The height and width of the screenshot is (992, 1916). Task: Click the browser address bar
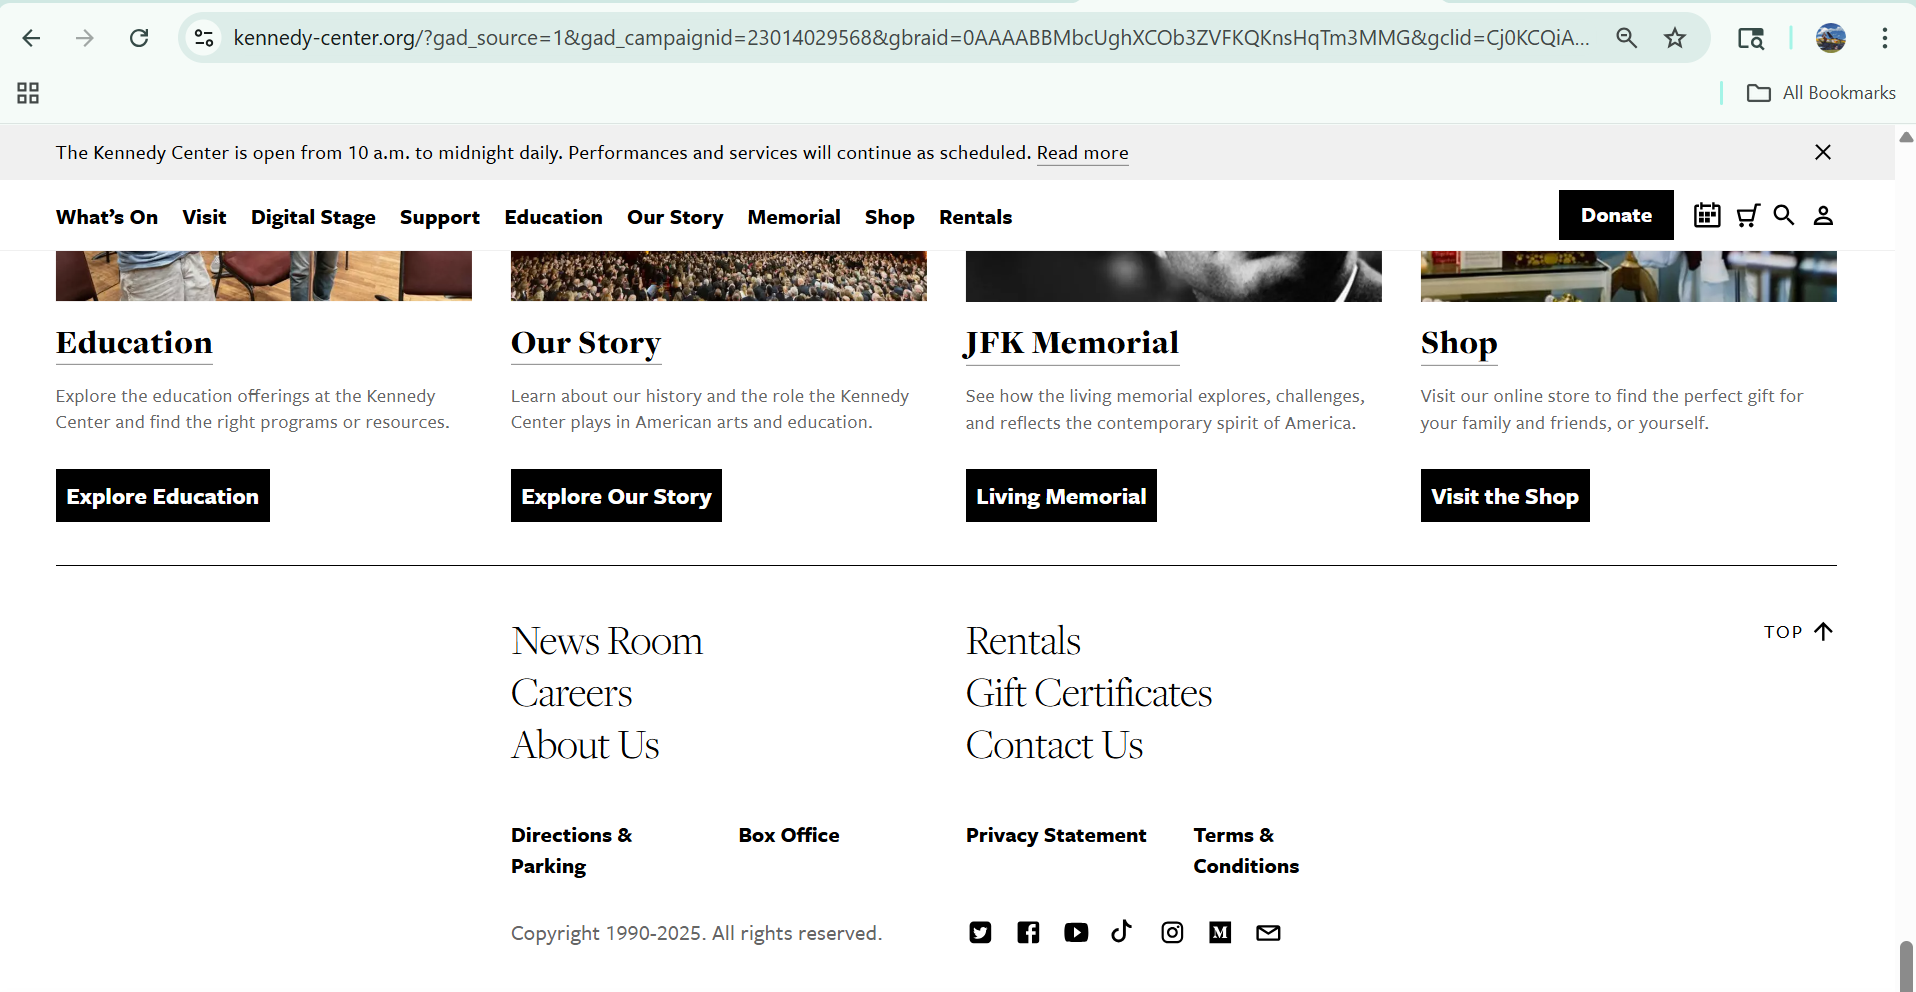pyautogui.click(x=900, y=38)
